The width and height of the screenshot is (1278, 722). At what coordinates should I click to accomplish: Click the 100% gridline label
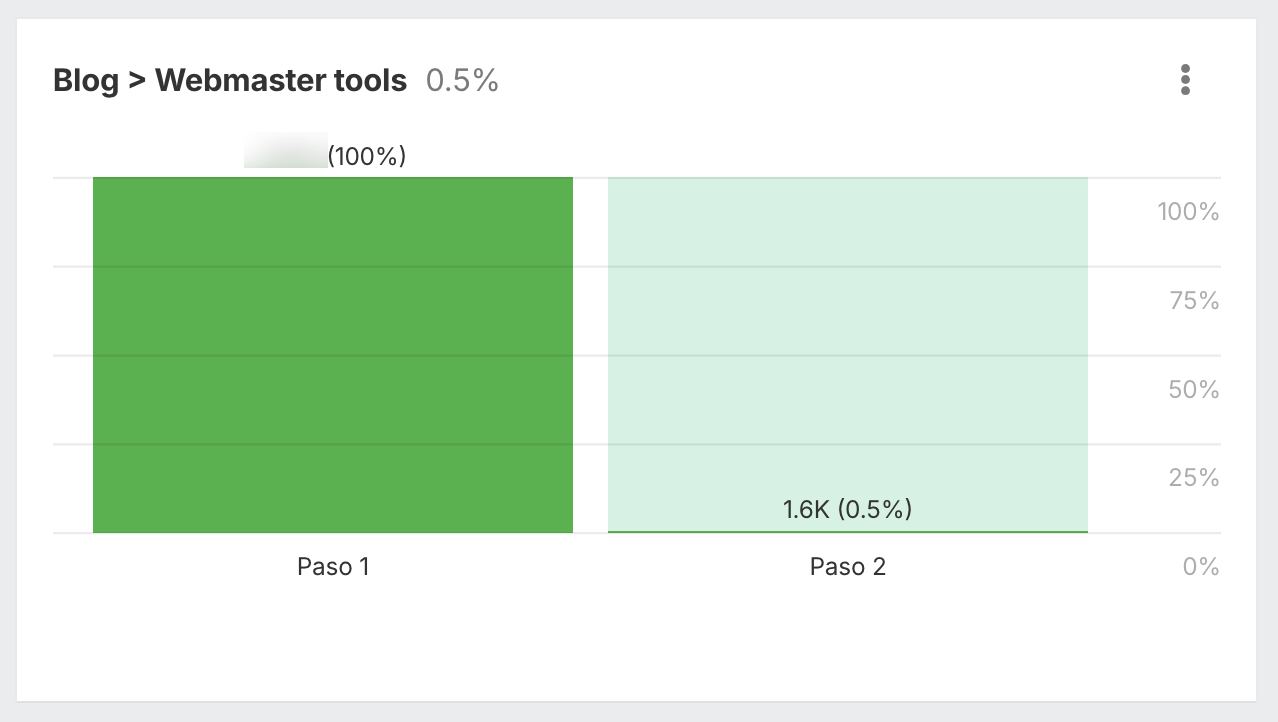(x=1187, y=212)
